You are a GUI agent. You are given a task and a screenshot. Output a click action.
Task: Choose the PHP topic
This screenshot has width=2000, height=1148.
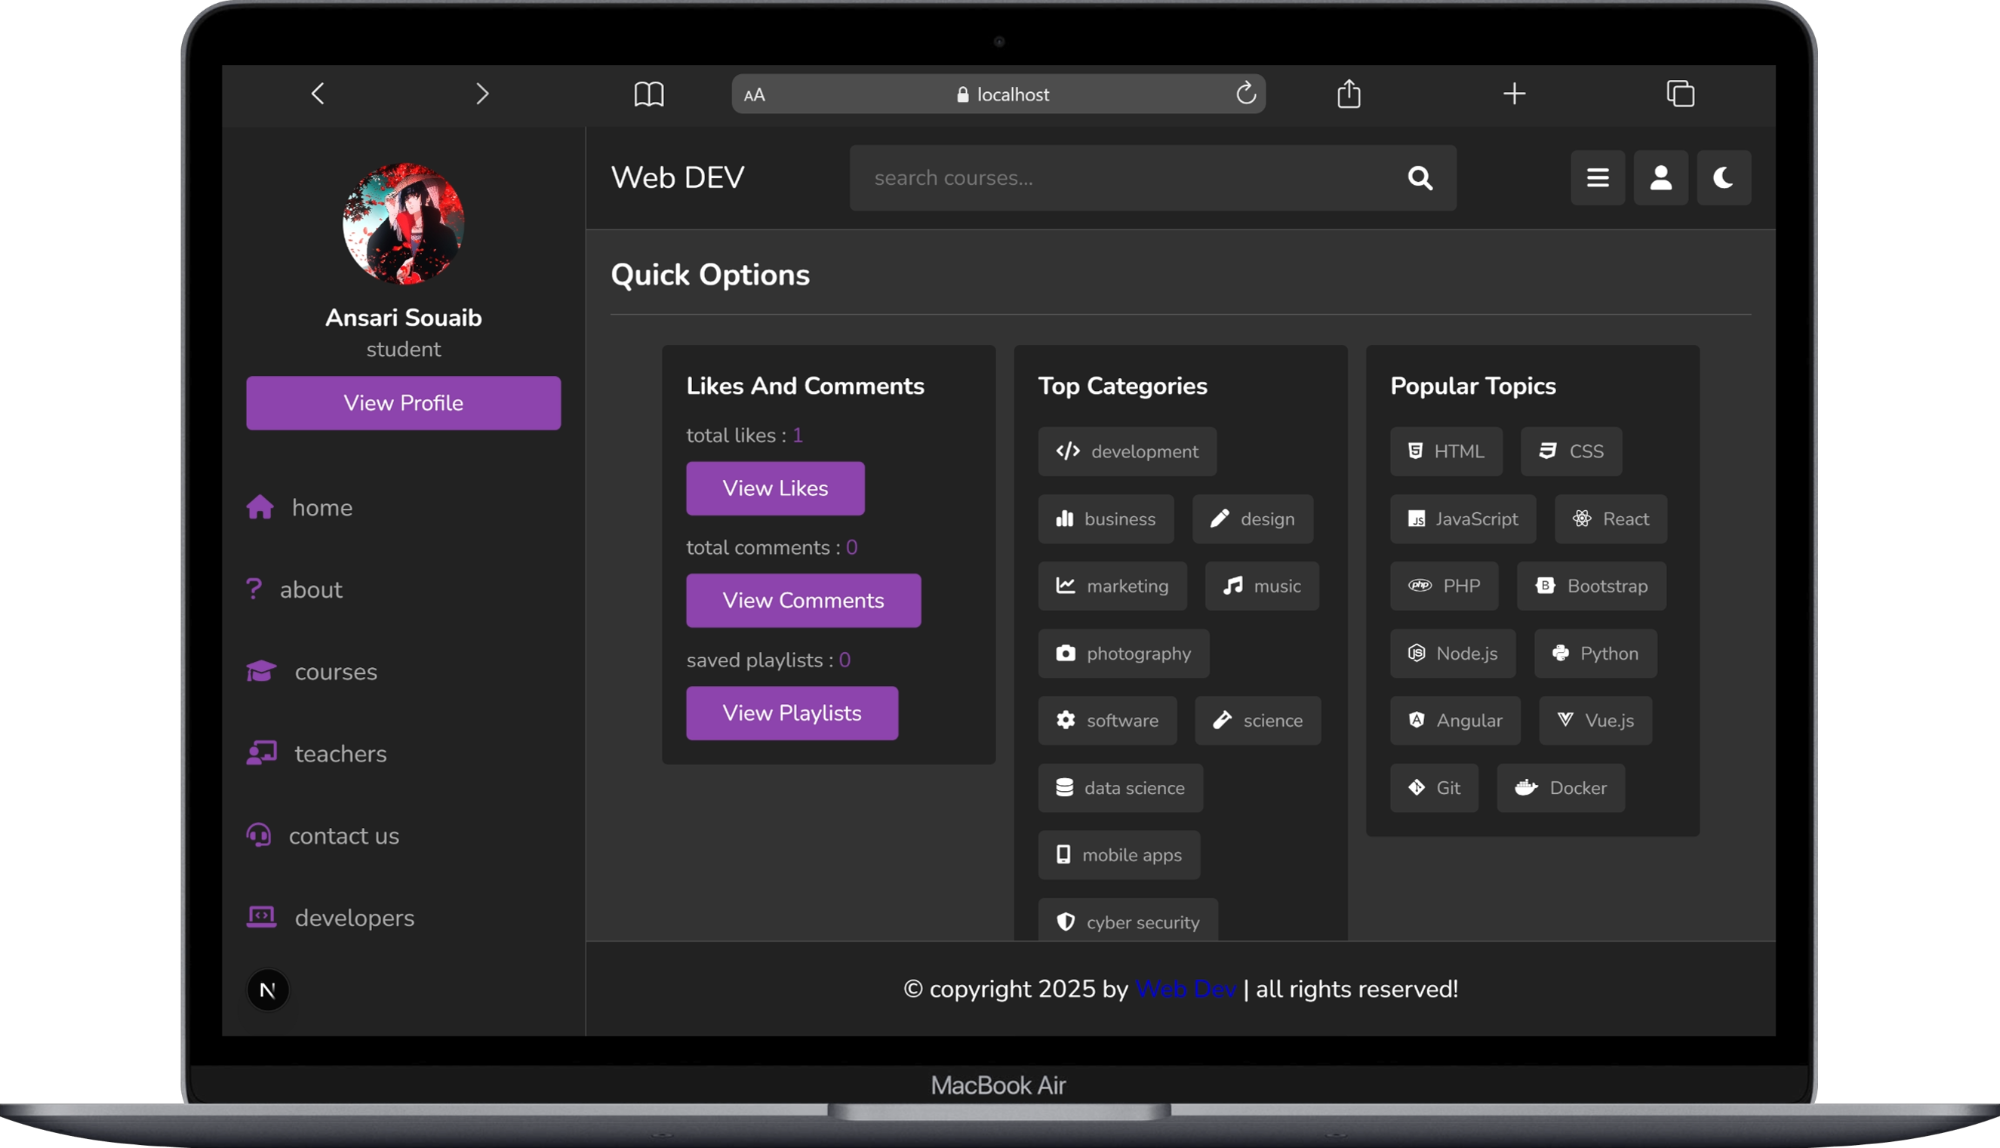pyautogui.click(x=1444, y=586)
